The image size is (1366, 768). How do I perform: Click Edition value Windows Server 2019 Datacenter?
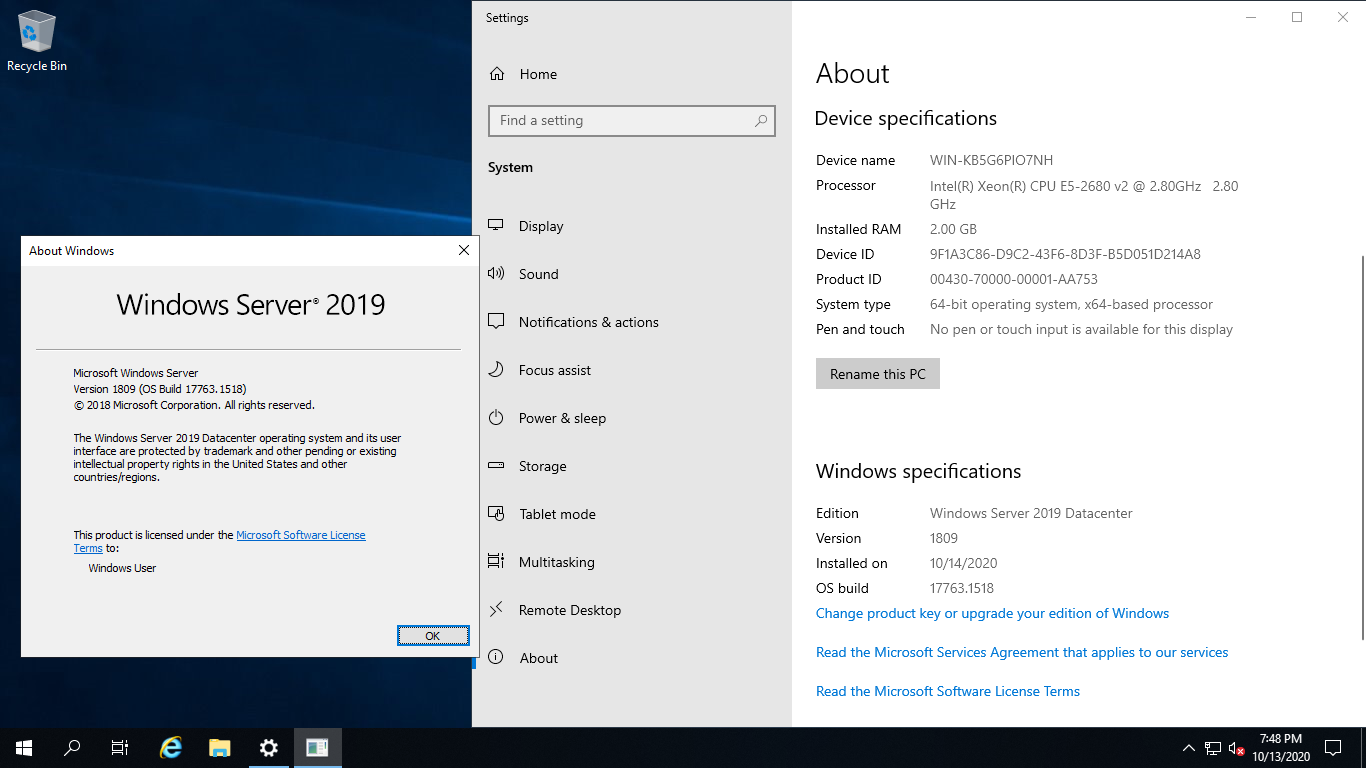click(1031, 513)
